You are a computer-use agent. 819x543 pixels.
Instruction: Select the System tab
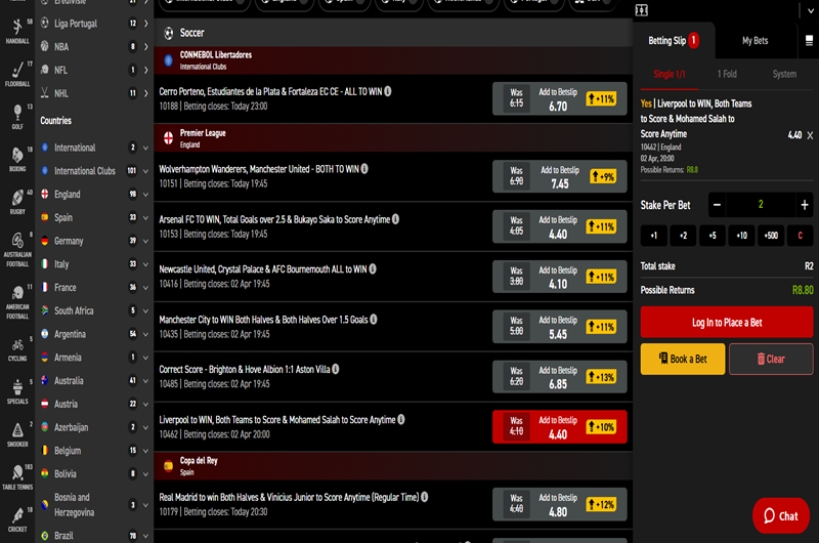pos(785,74)
